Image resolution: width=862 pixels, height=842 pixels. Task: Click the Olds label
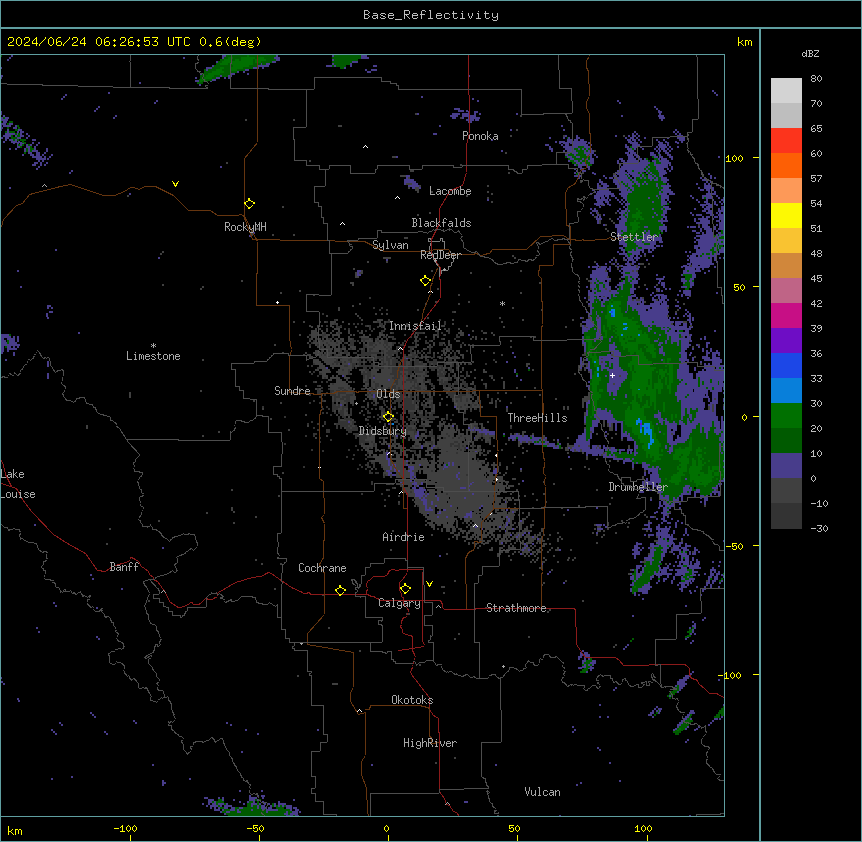[388, 394]
